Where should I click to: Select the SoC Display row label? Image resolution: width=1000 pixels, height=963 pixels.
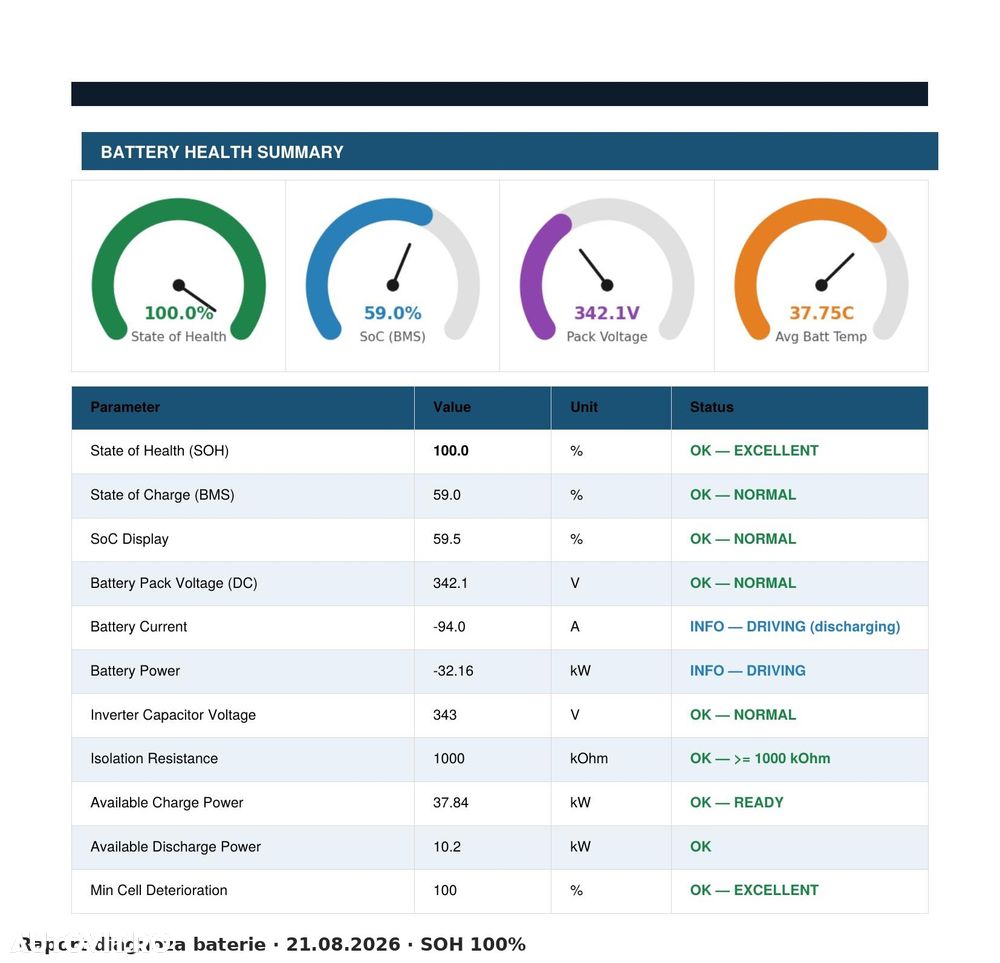click(x=129, y=539)
